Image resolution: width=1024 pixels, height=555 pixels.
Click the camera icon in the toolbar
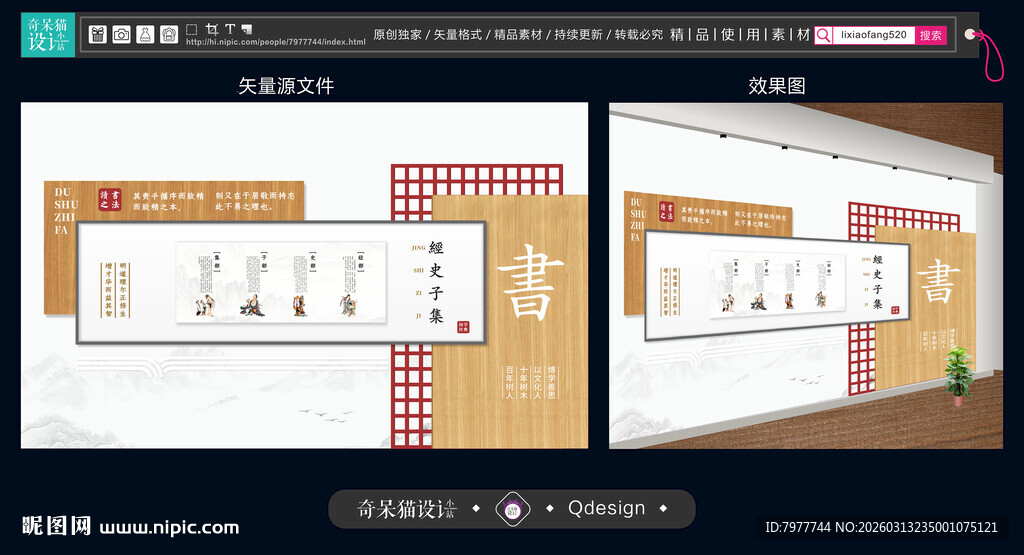(x=121, y=35)
